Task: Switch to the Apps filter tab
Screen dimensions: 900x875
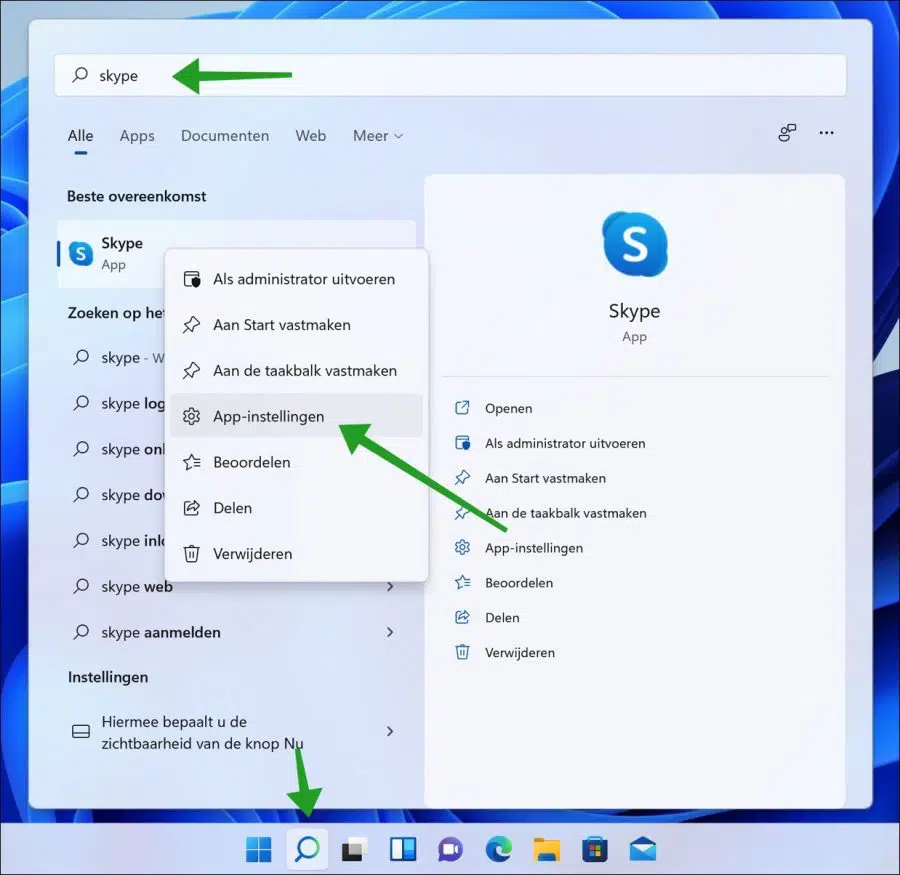Action: click(x=137, y=136)
